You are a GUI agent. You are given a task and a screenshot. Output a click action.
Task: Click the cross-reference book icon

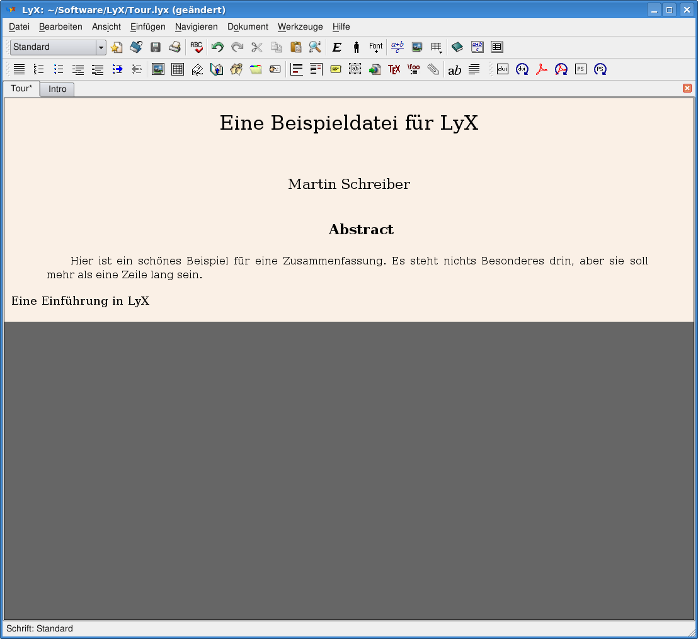[217, 69]
